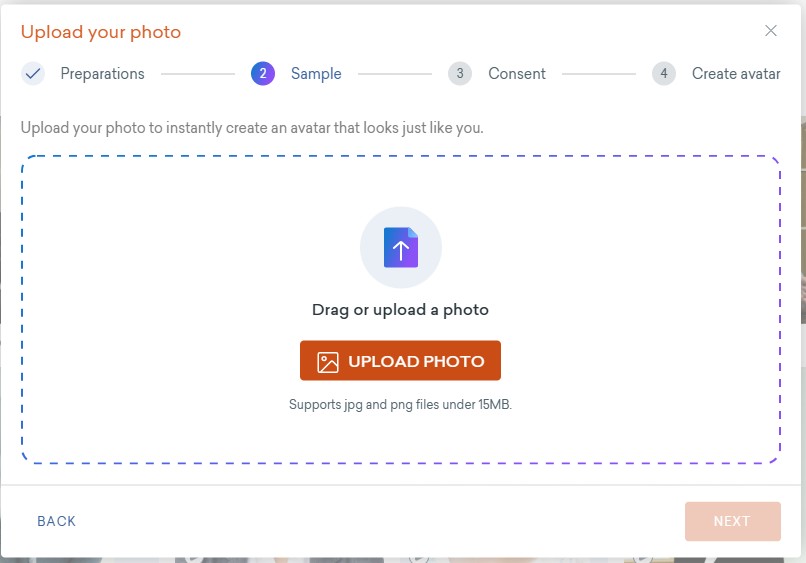806x563 pixels.
Task: Go back using the BACK button
Action: pos(57,521)
